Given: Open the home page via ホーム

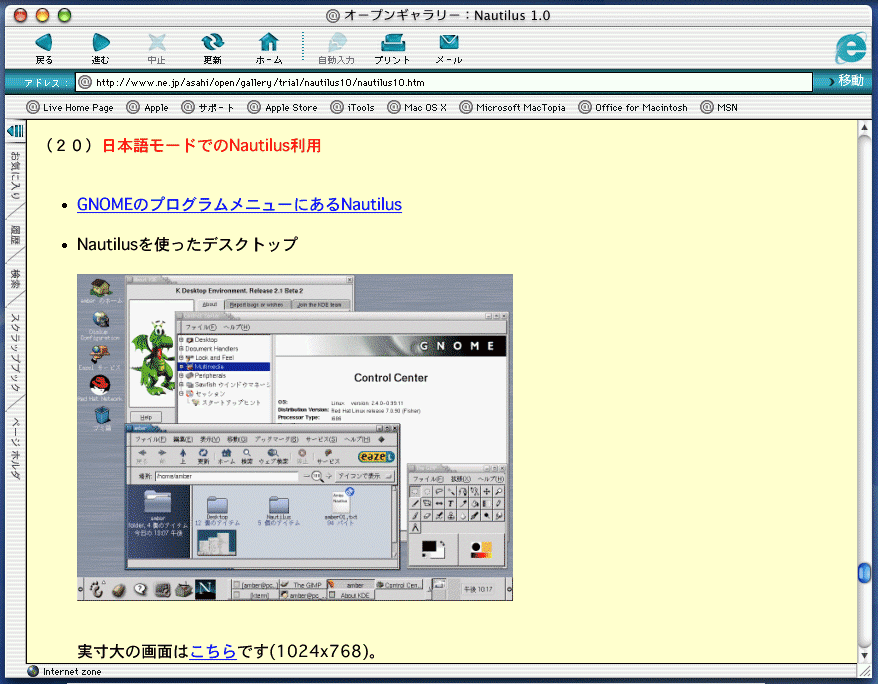Looking at the screenshot, I should click(269, 48).
